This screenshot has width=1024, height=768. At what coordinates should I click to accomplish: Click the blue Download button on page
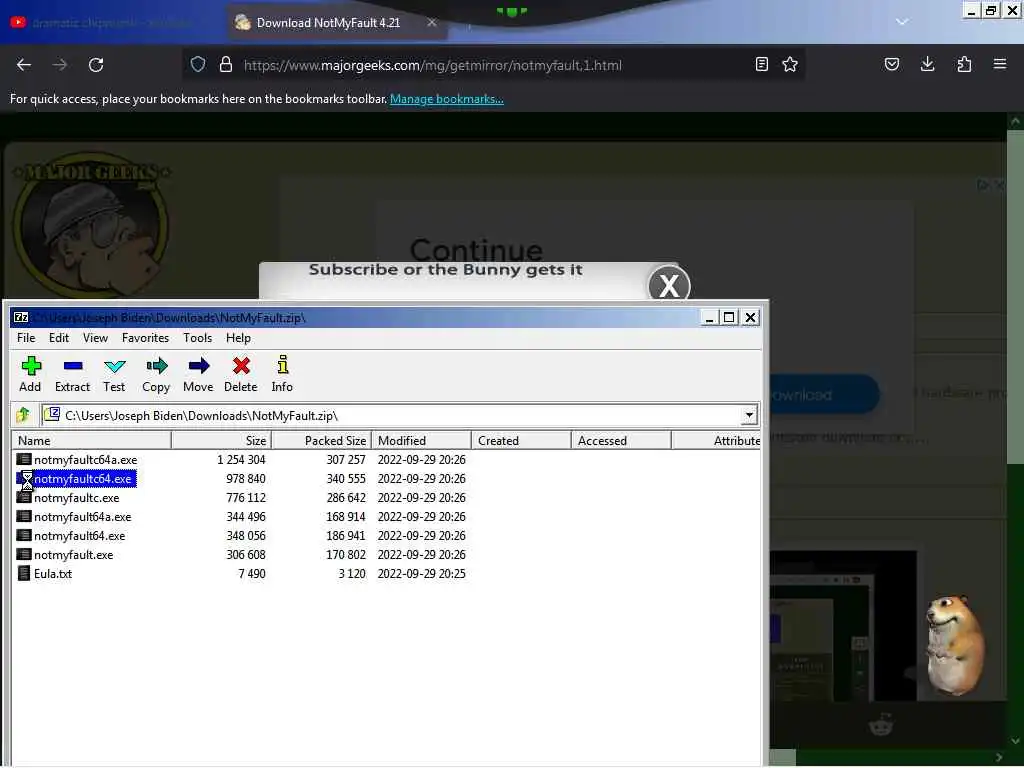pyautogui.click(x=824, y=394)
